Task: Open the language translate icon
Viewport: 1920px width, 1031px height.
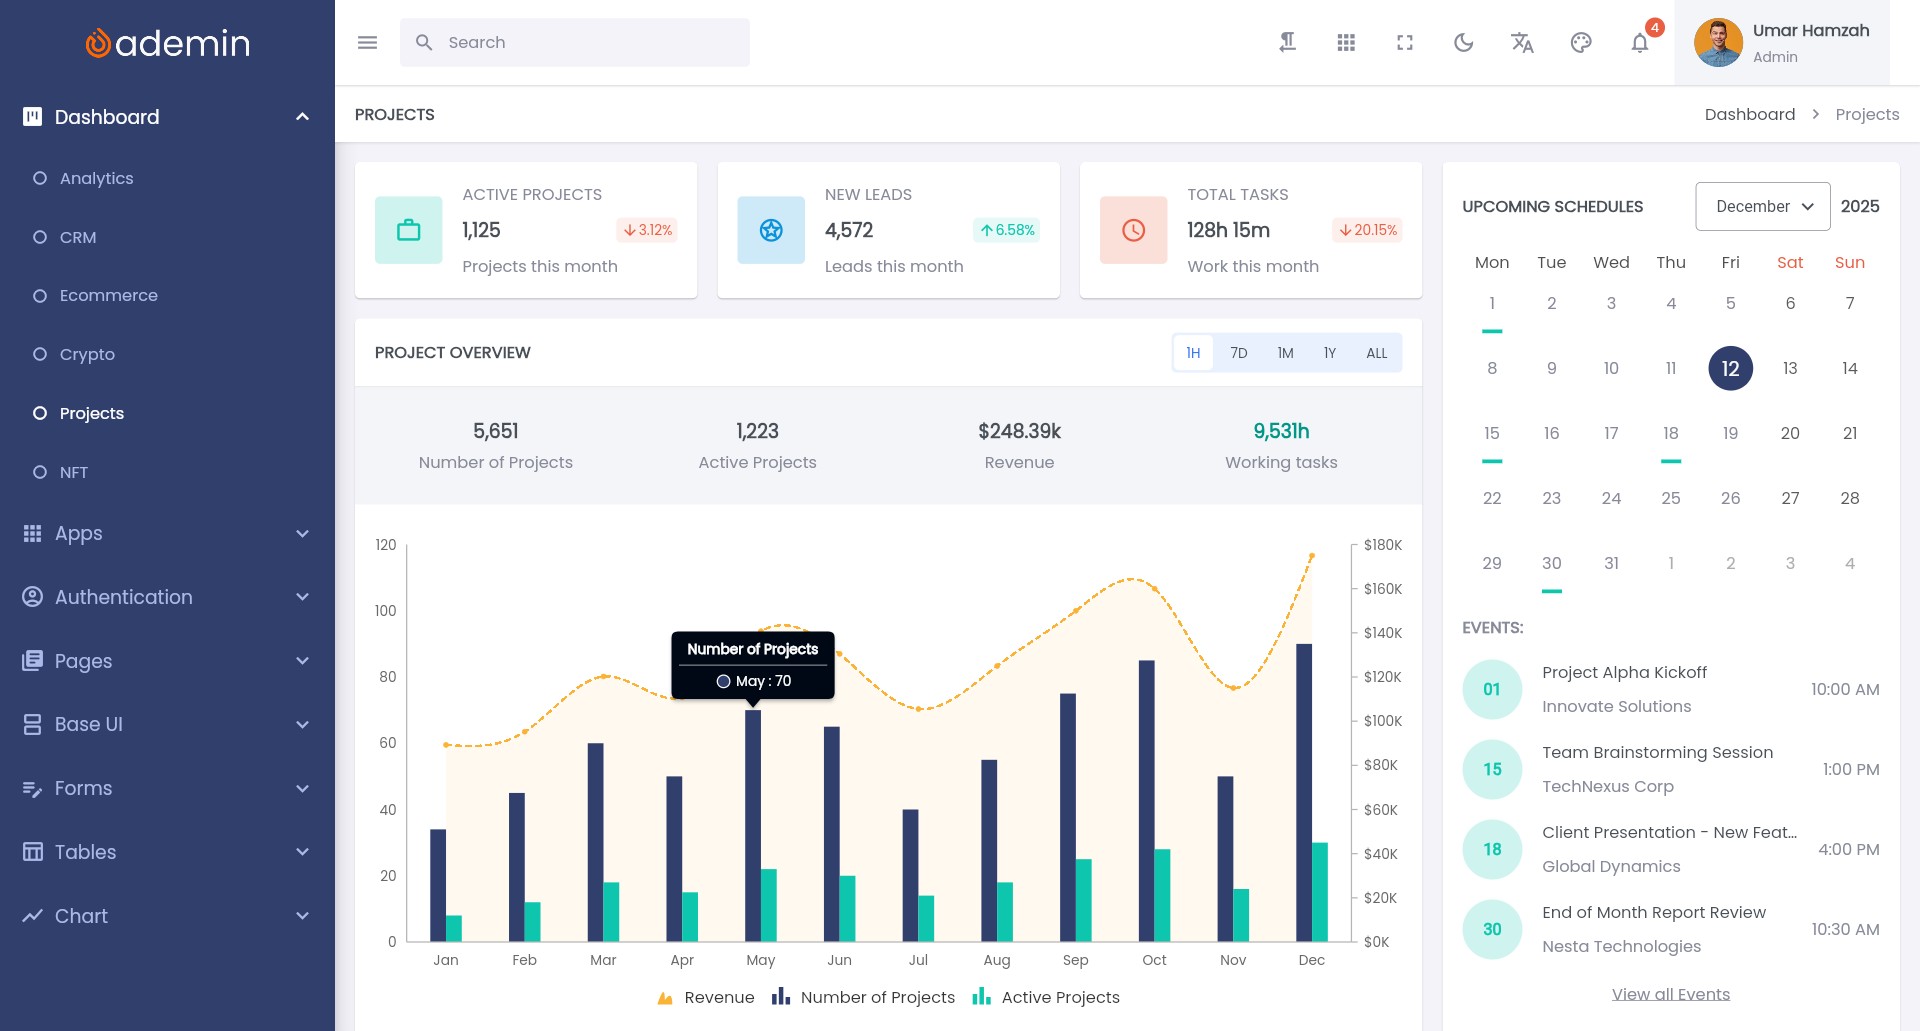Action: pyautogui.click(x=1522, y=42)
